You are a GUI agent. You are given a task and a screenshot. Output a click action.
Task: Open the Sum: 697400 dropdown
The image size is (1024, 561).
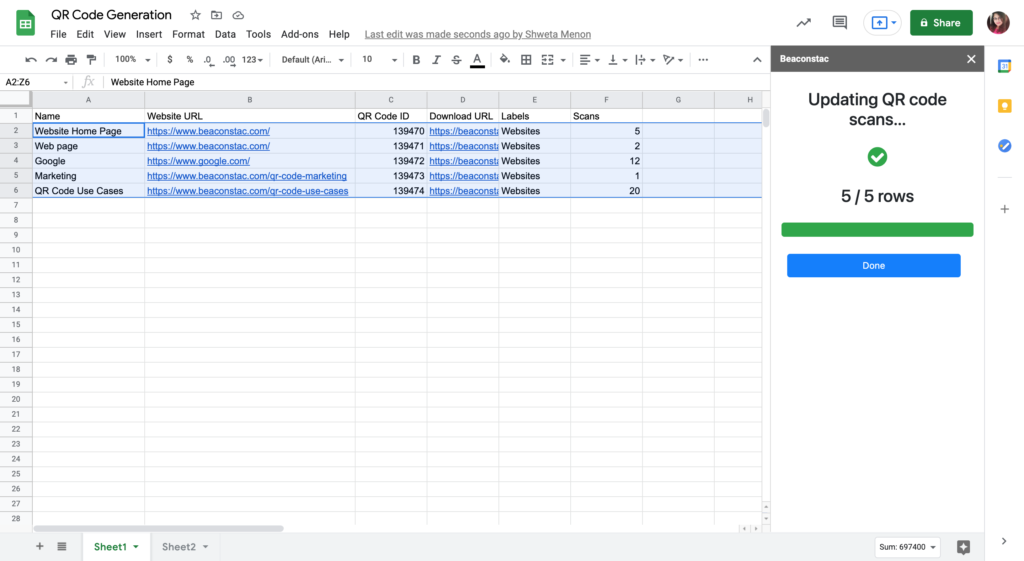coord(907,547)
